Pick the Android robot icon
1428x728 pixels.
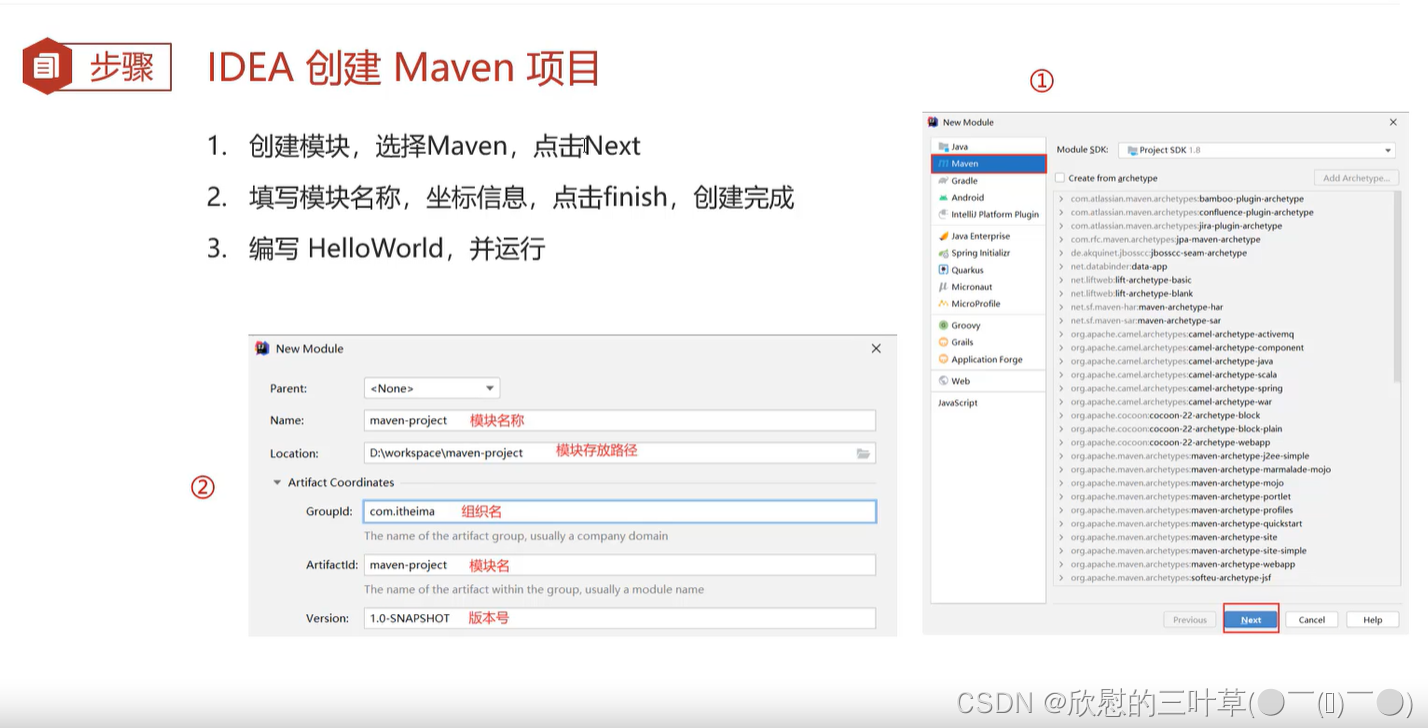(943, 198)
